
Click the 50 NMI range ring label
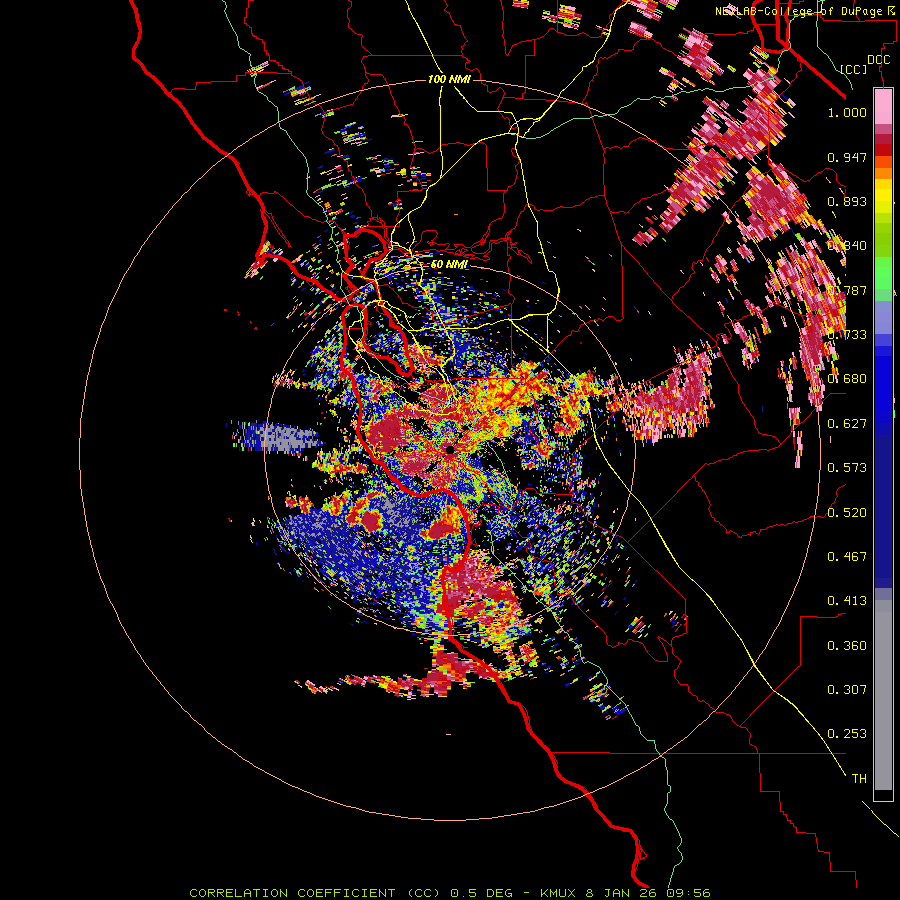(x=449, y=264)
